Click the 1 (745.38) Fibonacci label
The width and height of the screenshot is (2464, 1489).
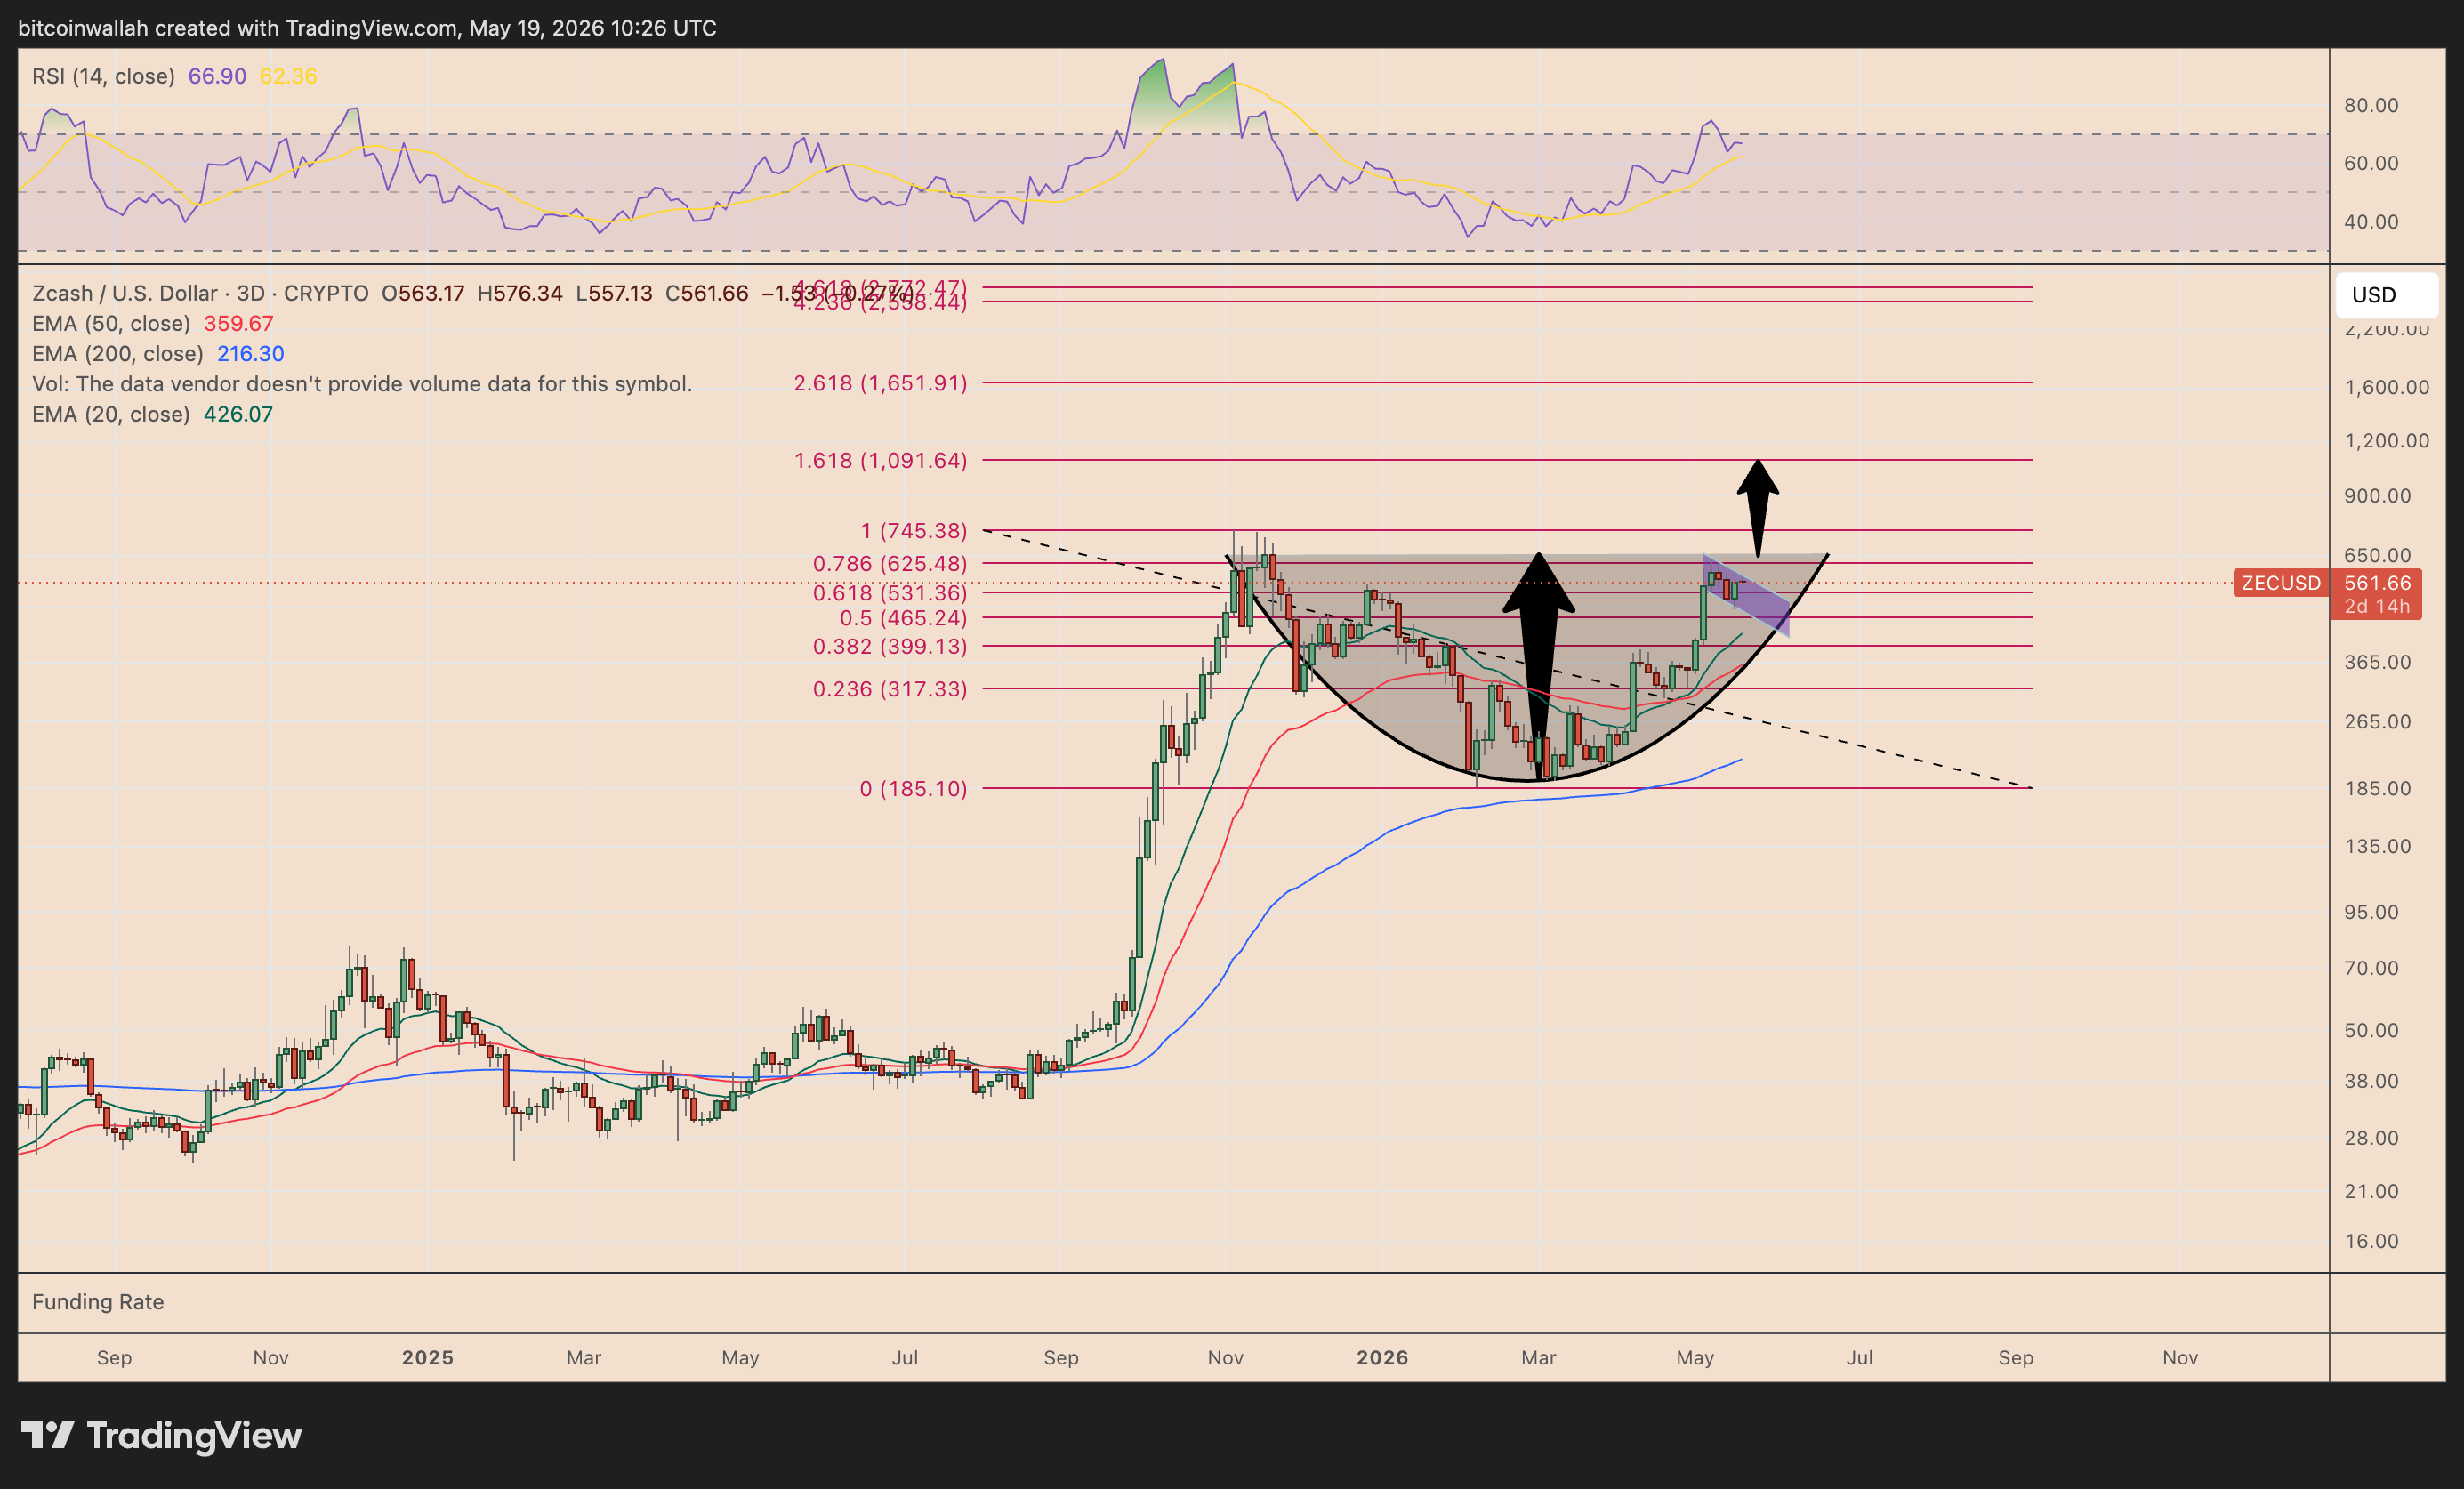[913, 530]
